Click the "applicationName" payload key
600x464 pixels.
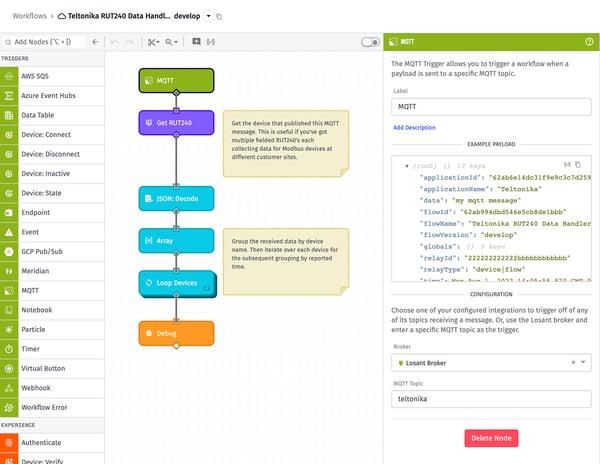pyautogui.click(x=455, y=189)
